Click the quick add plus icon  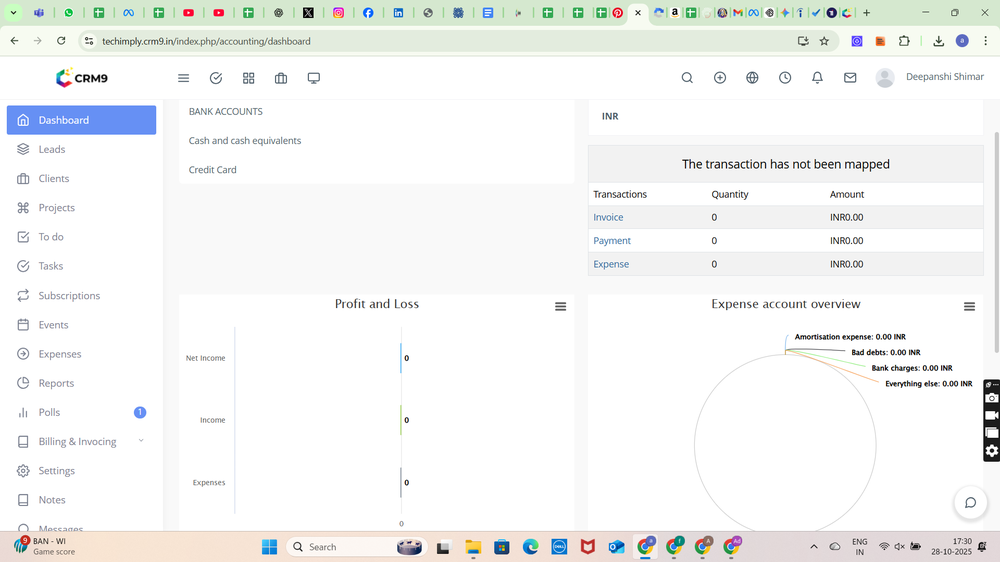coord(720,77)
